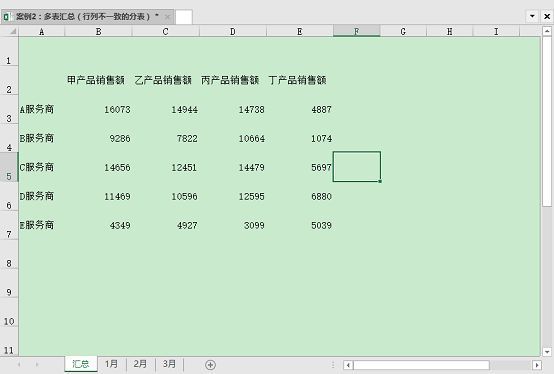Click the vertical scrollbar thumb
Screen dimensions: 554x374
[x=547, y=121]
